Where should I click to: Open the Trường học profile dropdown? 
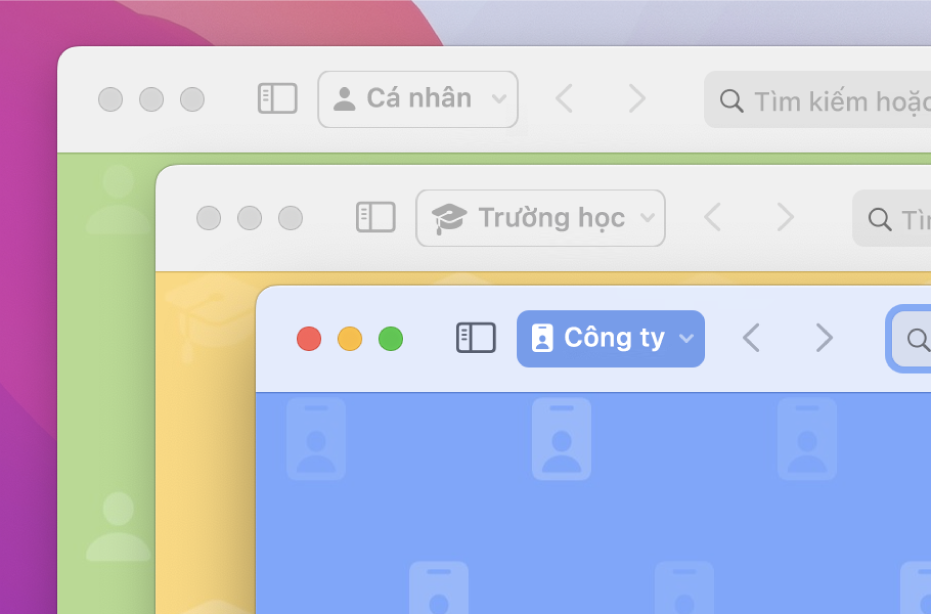click(x=540, y=218)
